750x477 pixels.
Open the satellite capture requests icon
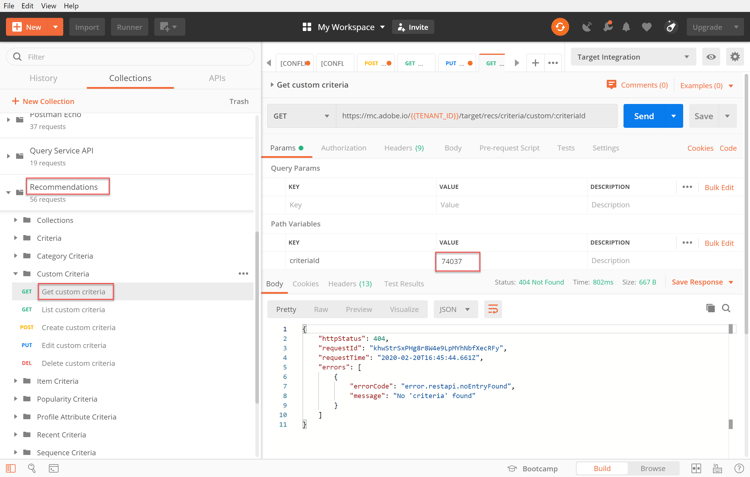(586, 27)
